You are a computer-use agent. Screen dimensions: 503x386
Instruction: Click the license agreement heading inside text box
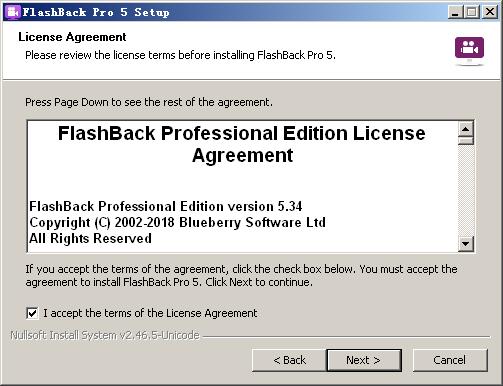point(242,144)
